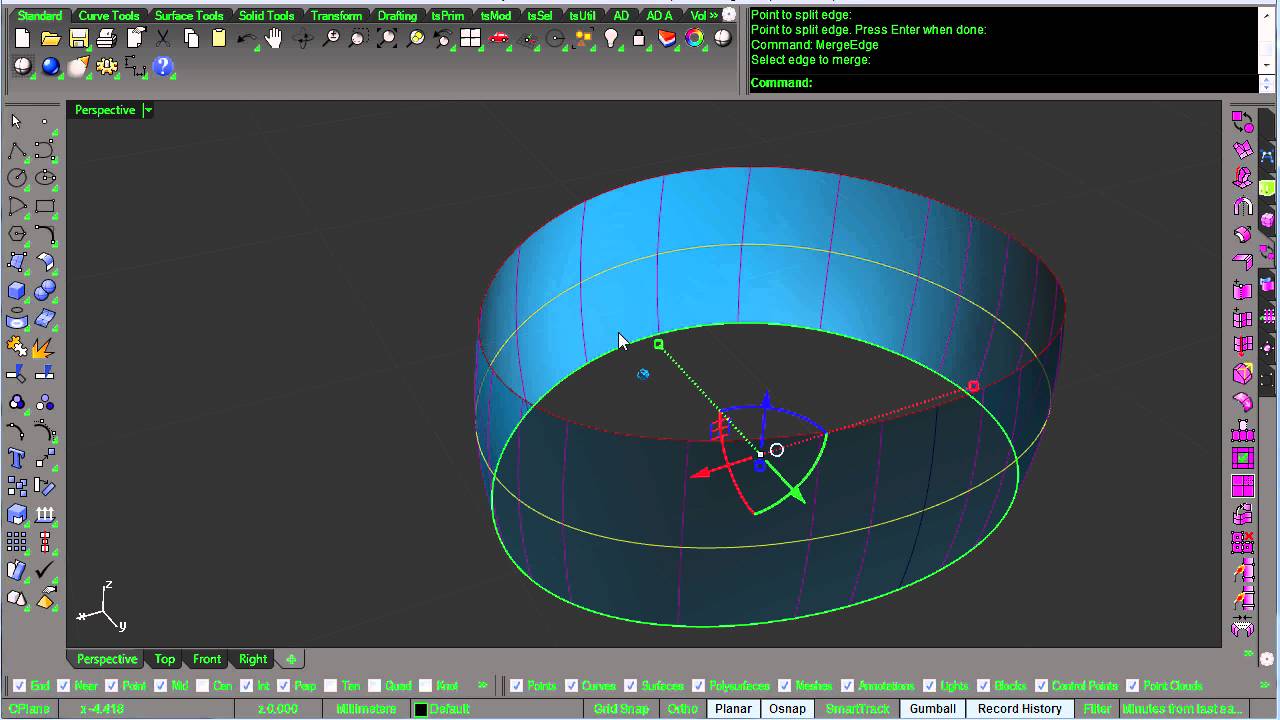Viewport: 1280px width, 720px height.
Task: Toggle Osnap in the status bar
Action: click(787, 709)
